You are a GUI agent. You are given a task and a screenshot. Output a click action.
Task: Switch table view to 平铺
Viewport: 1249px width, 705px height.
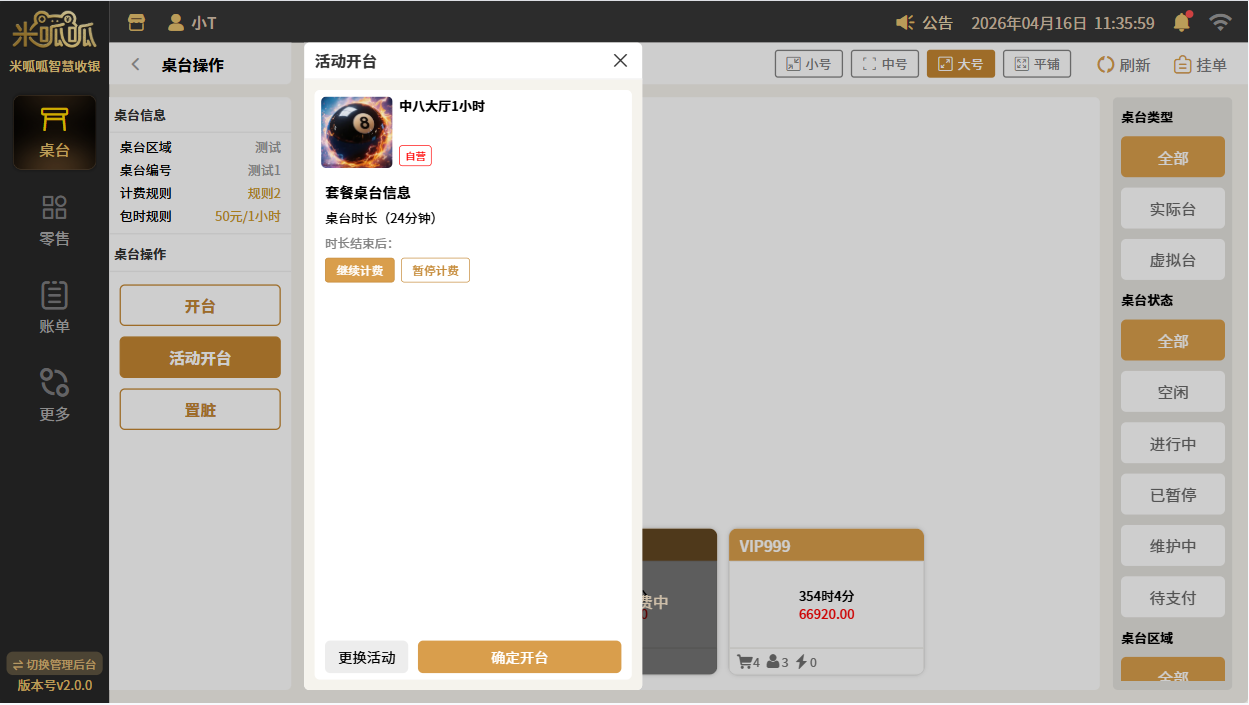click(x=1036, y=64)
